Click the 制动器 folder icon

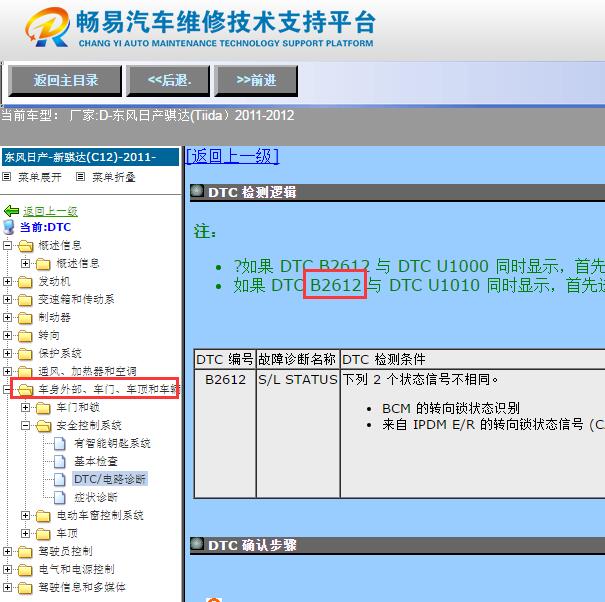pyautogui.click(x=25, y=318)
